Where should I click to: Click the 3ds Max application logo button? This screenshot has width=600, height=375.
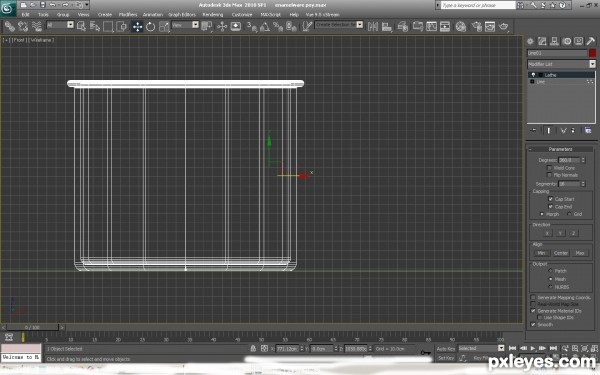8,8
